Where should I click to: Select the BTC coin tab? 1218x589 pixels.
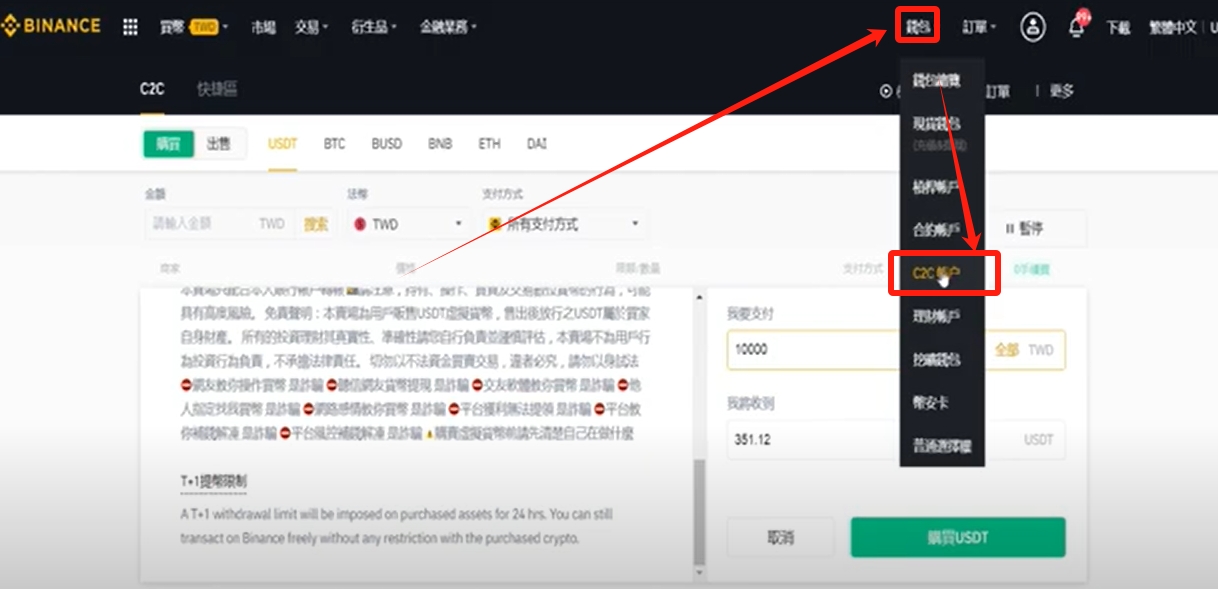pyautogui.click(x=334, y=144)
